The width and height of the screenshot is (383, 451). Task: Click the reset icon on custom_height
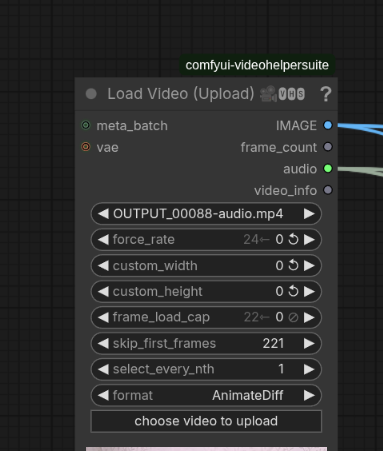pyautogui.click(x=293, y=291)
